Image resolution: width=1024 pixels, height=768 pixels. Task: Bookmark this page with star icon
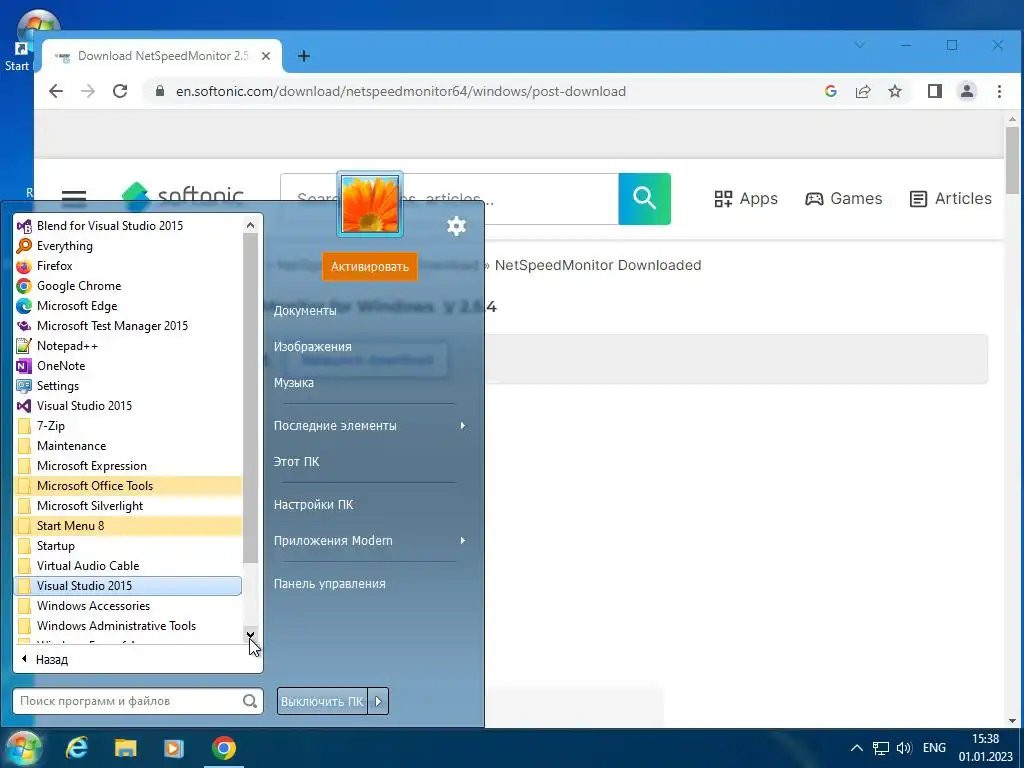(895, 91)
